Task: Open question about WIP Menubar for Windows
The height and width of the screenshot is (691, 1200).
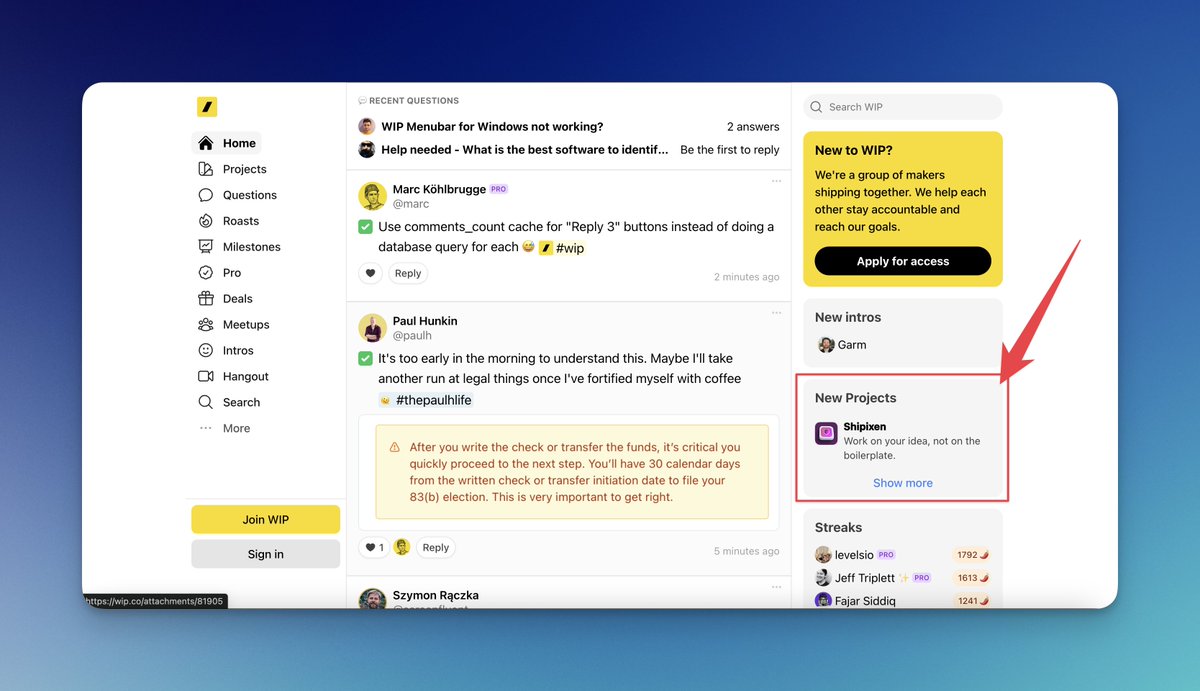Action: click(492, 127)
